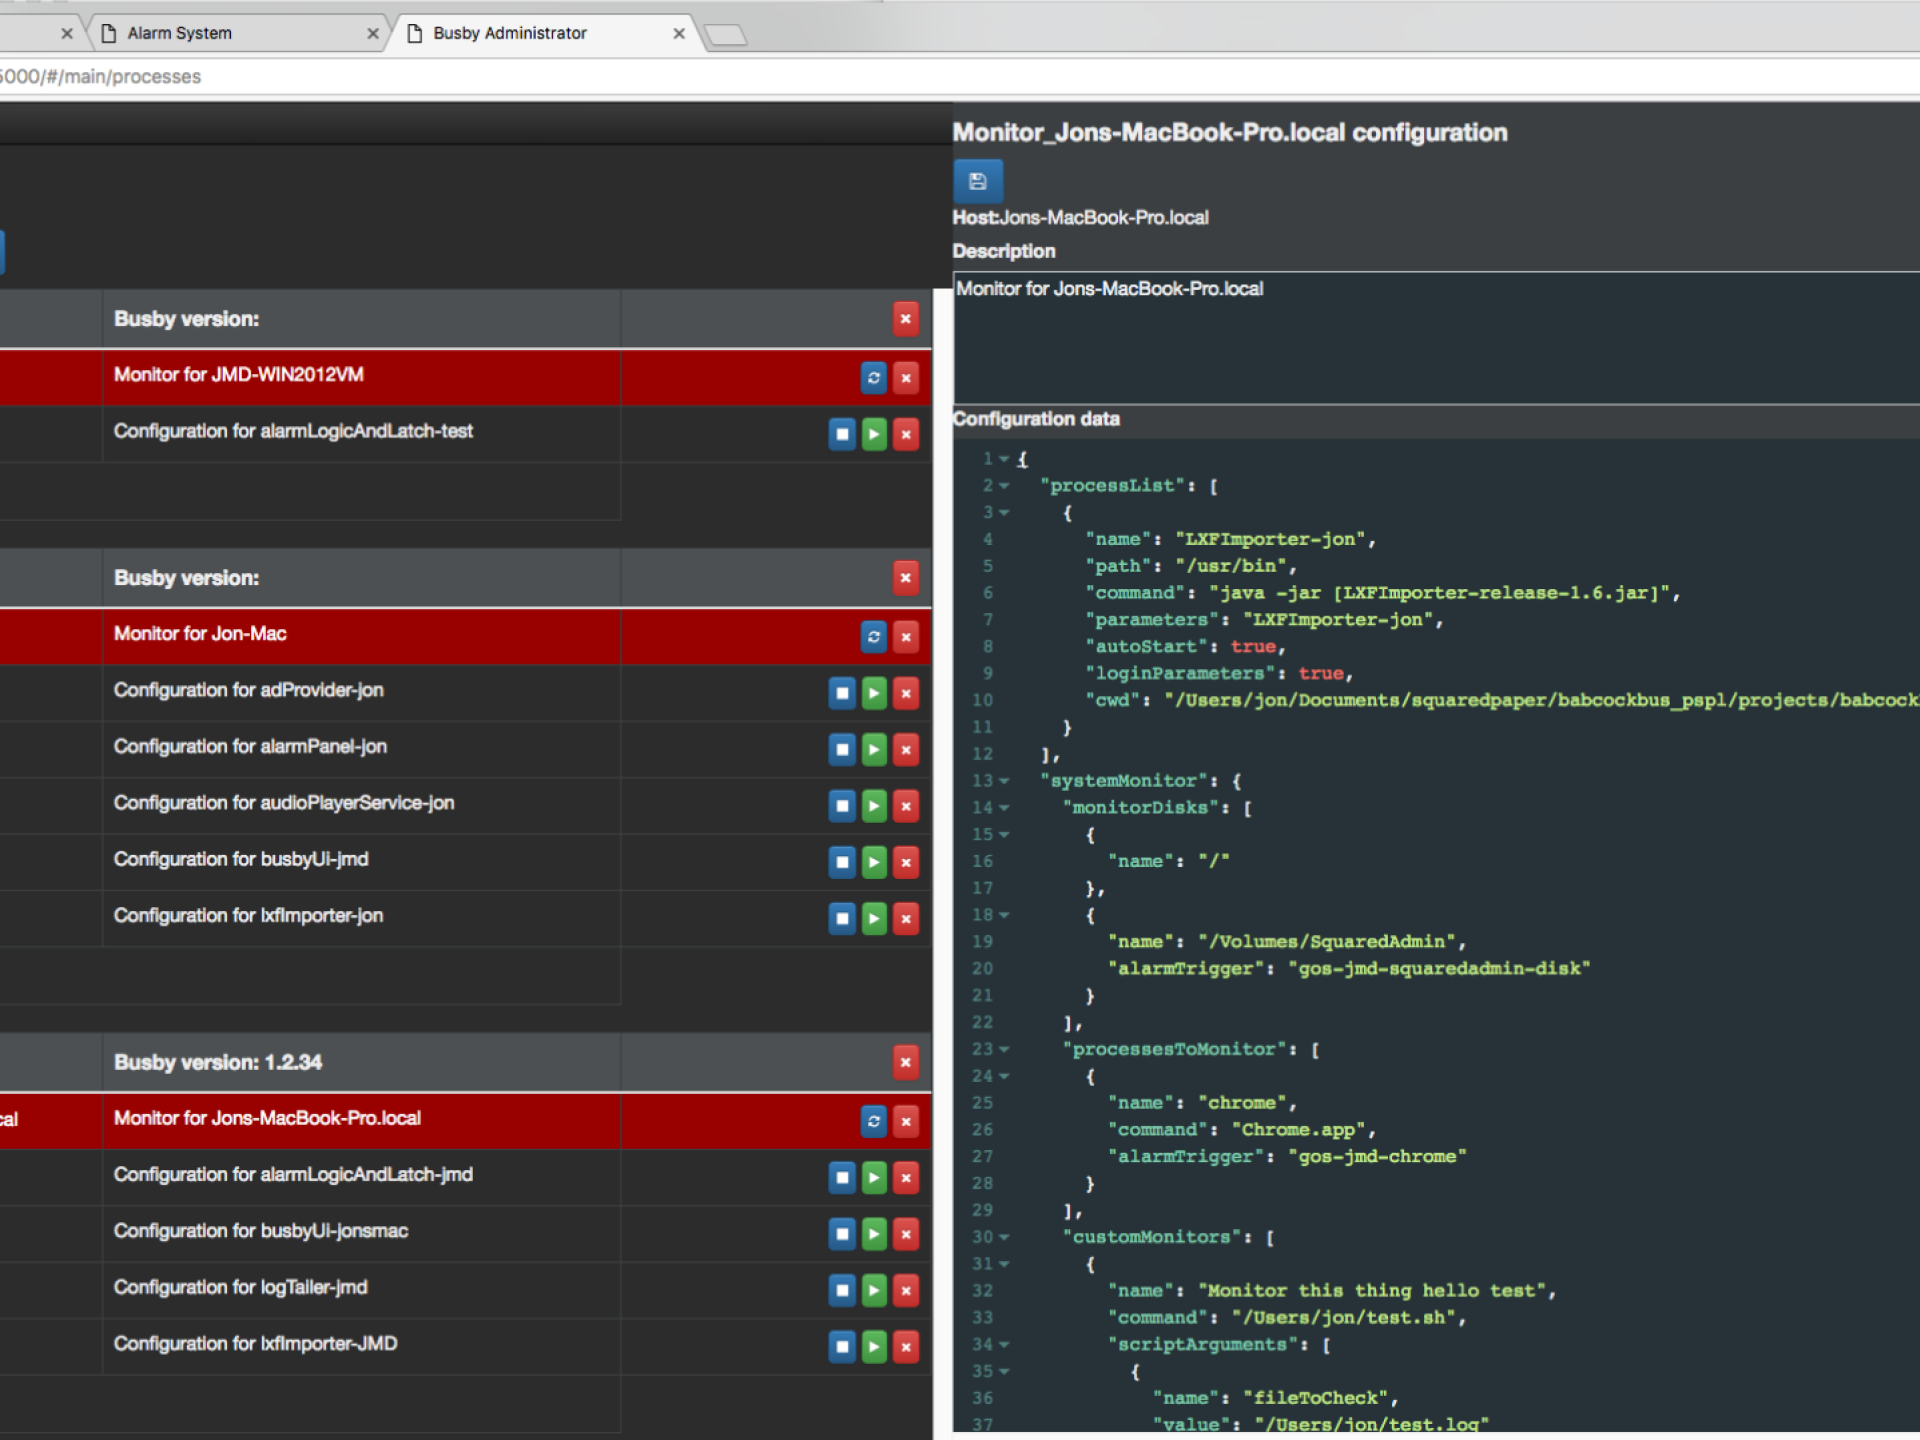Collapse monitorDisks fold at line 14
This screenshot has height=1440, width=1920.
tap(1004, 808)
